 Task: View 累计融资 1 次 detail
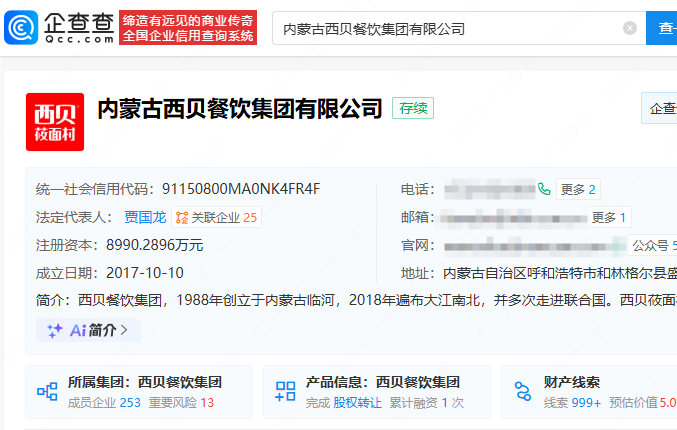point(427,403)
